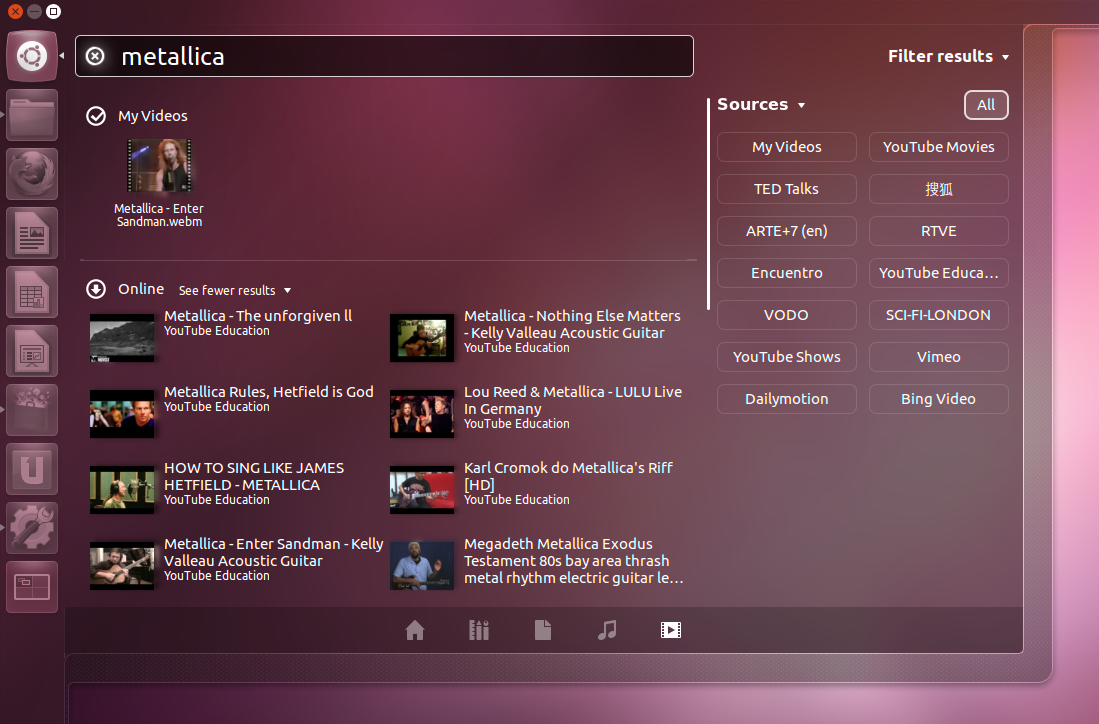
Task: Launch LibreOffice Writer from the launcher
Action: [x=32, y=233]
